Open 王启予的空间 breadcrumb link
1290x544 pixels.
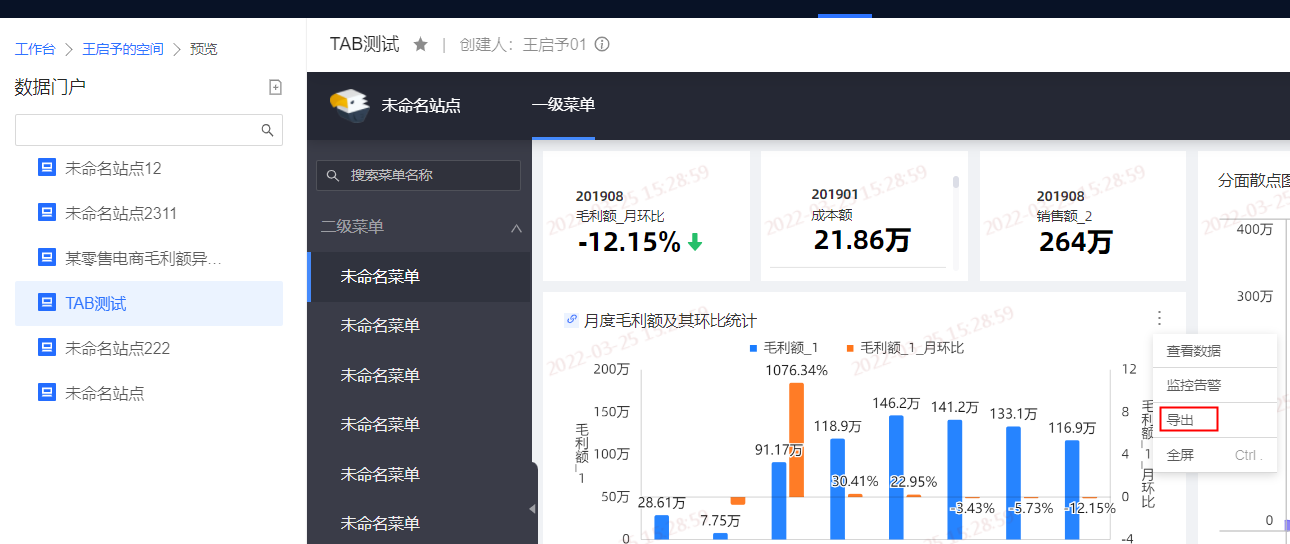tap(122, 49)
